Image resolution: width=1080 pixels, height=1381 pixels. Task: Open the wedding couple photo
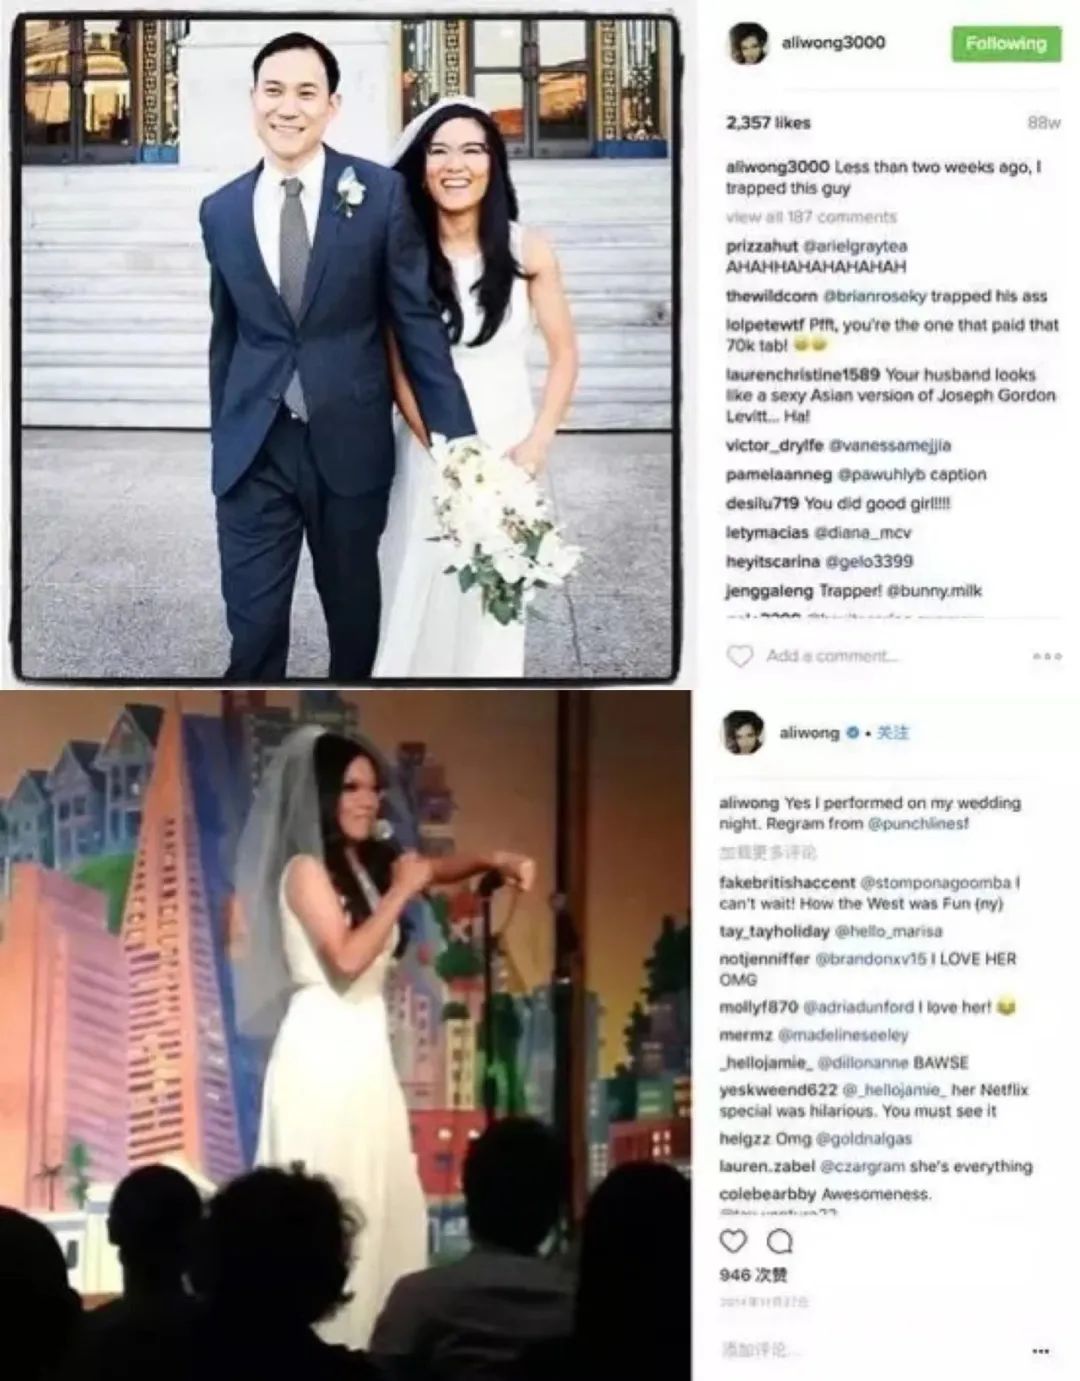[x=347, y=347]
